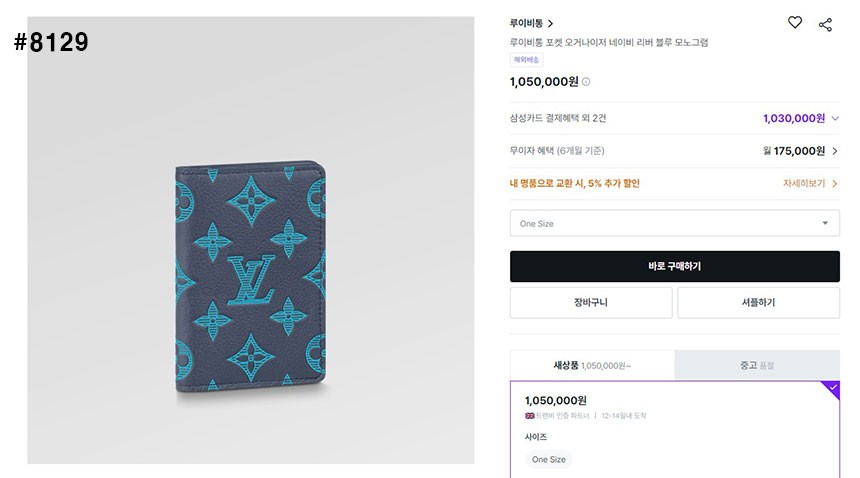Open the One Size dropdown
The width and height of the screenshot is (860, 478).
tap(674, 223)
